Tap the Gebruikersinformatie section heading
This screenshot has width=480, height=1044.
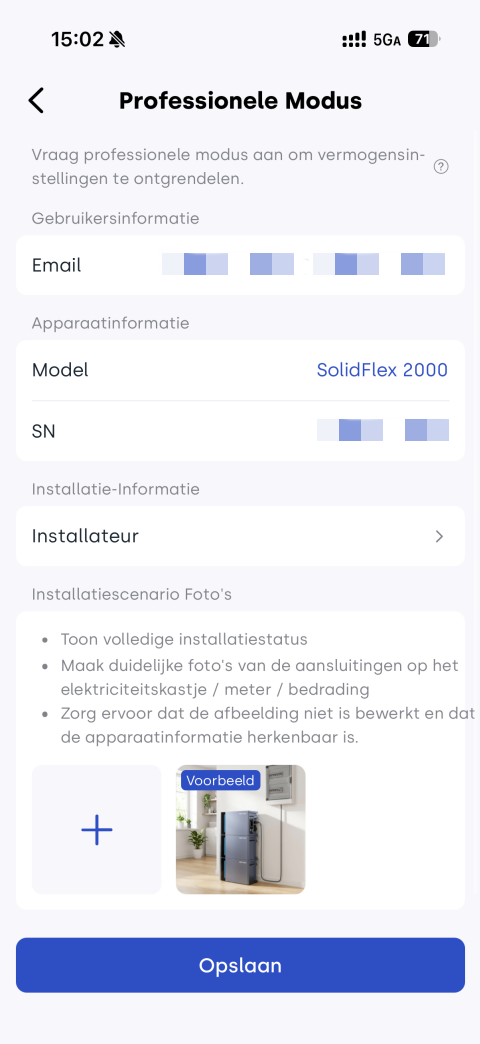point(116,218)
